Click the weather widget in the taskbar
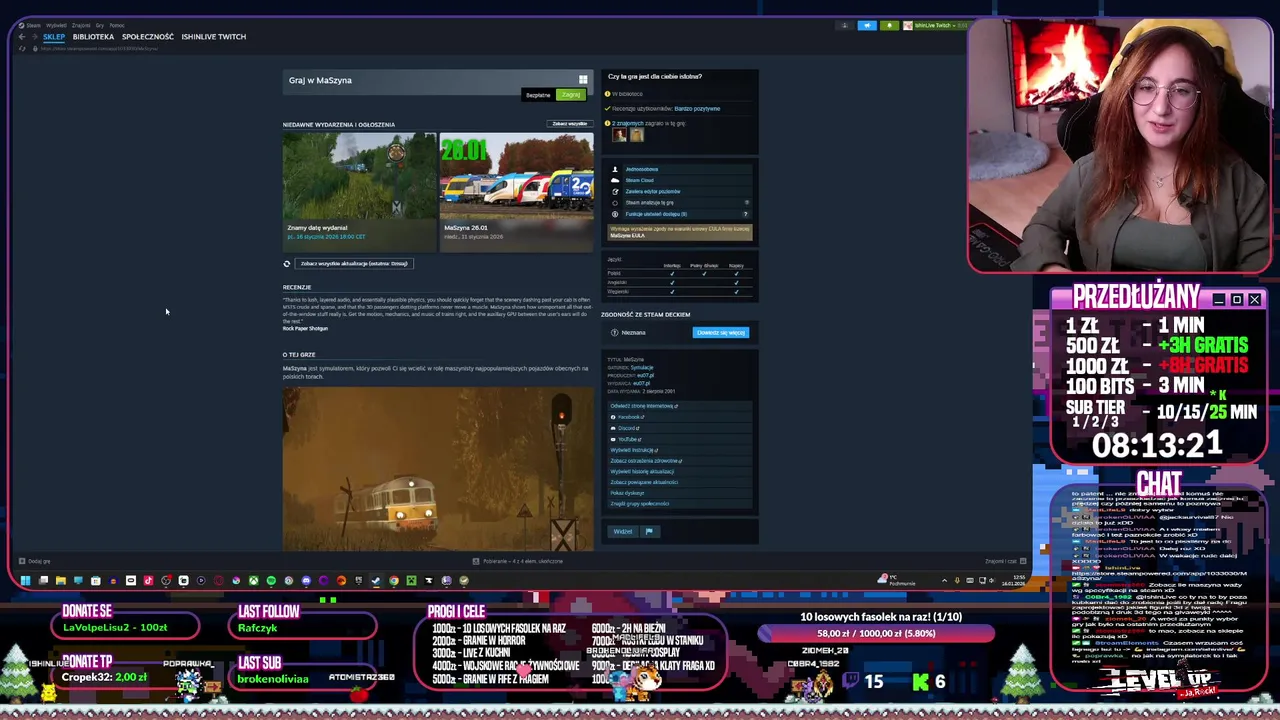Image resolution: width=1280 pixels, height=720 pixels. coord(896,580)
